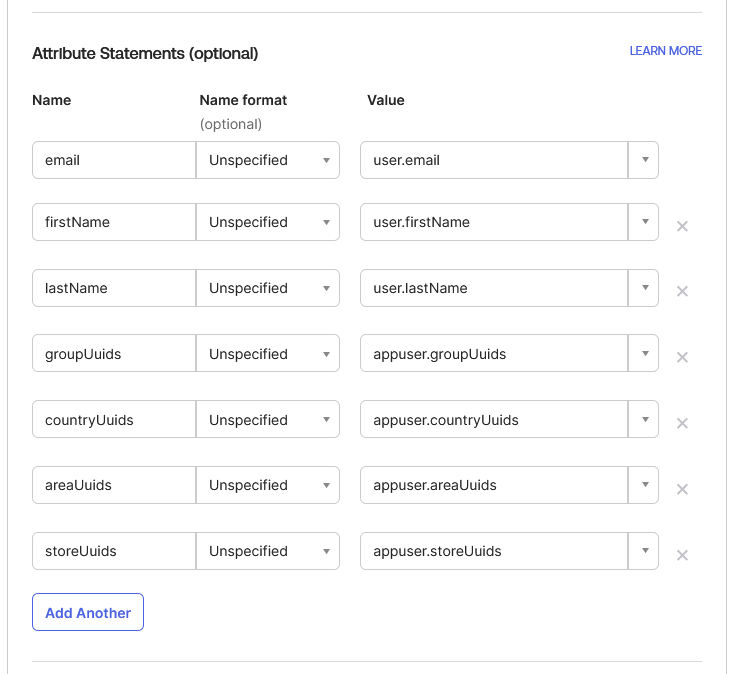Edit the email name field
This screenshot has width=732, height=674.
(x=114, y=160)
